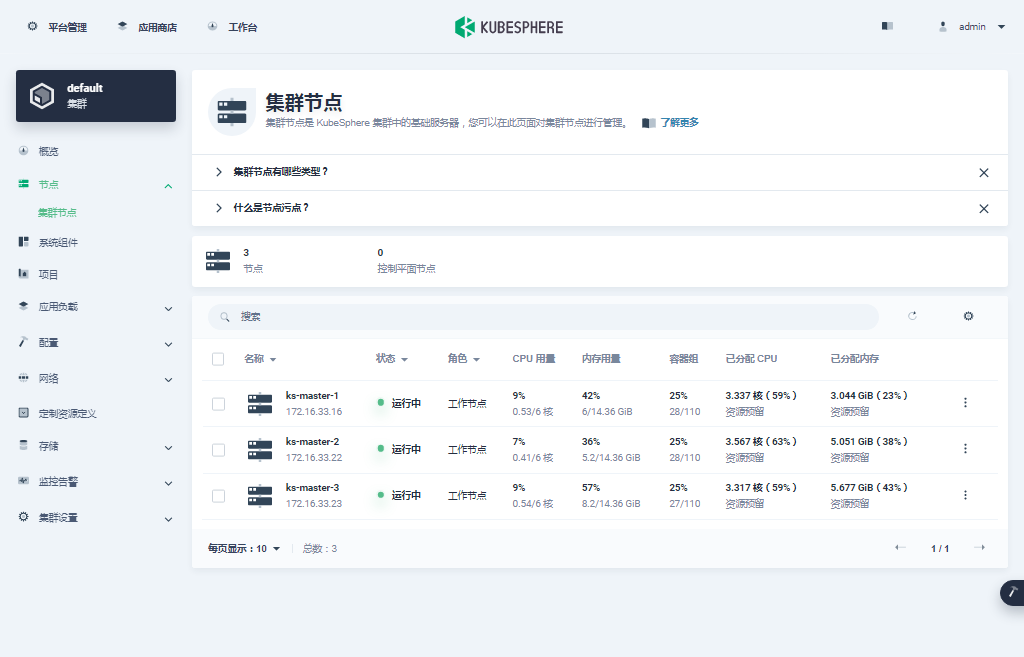Open more actions for ks-master-3

(x=965, y=495)
